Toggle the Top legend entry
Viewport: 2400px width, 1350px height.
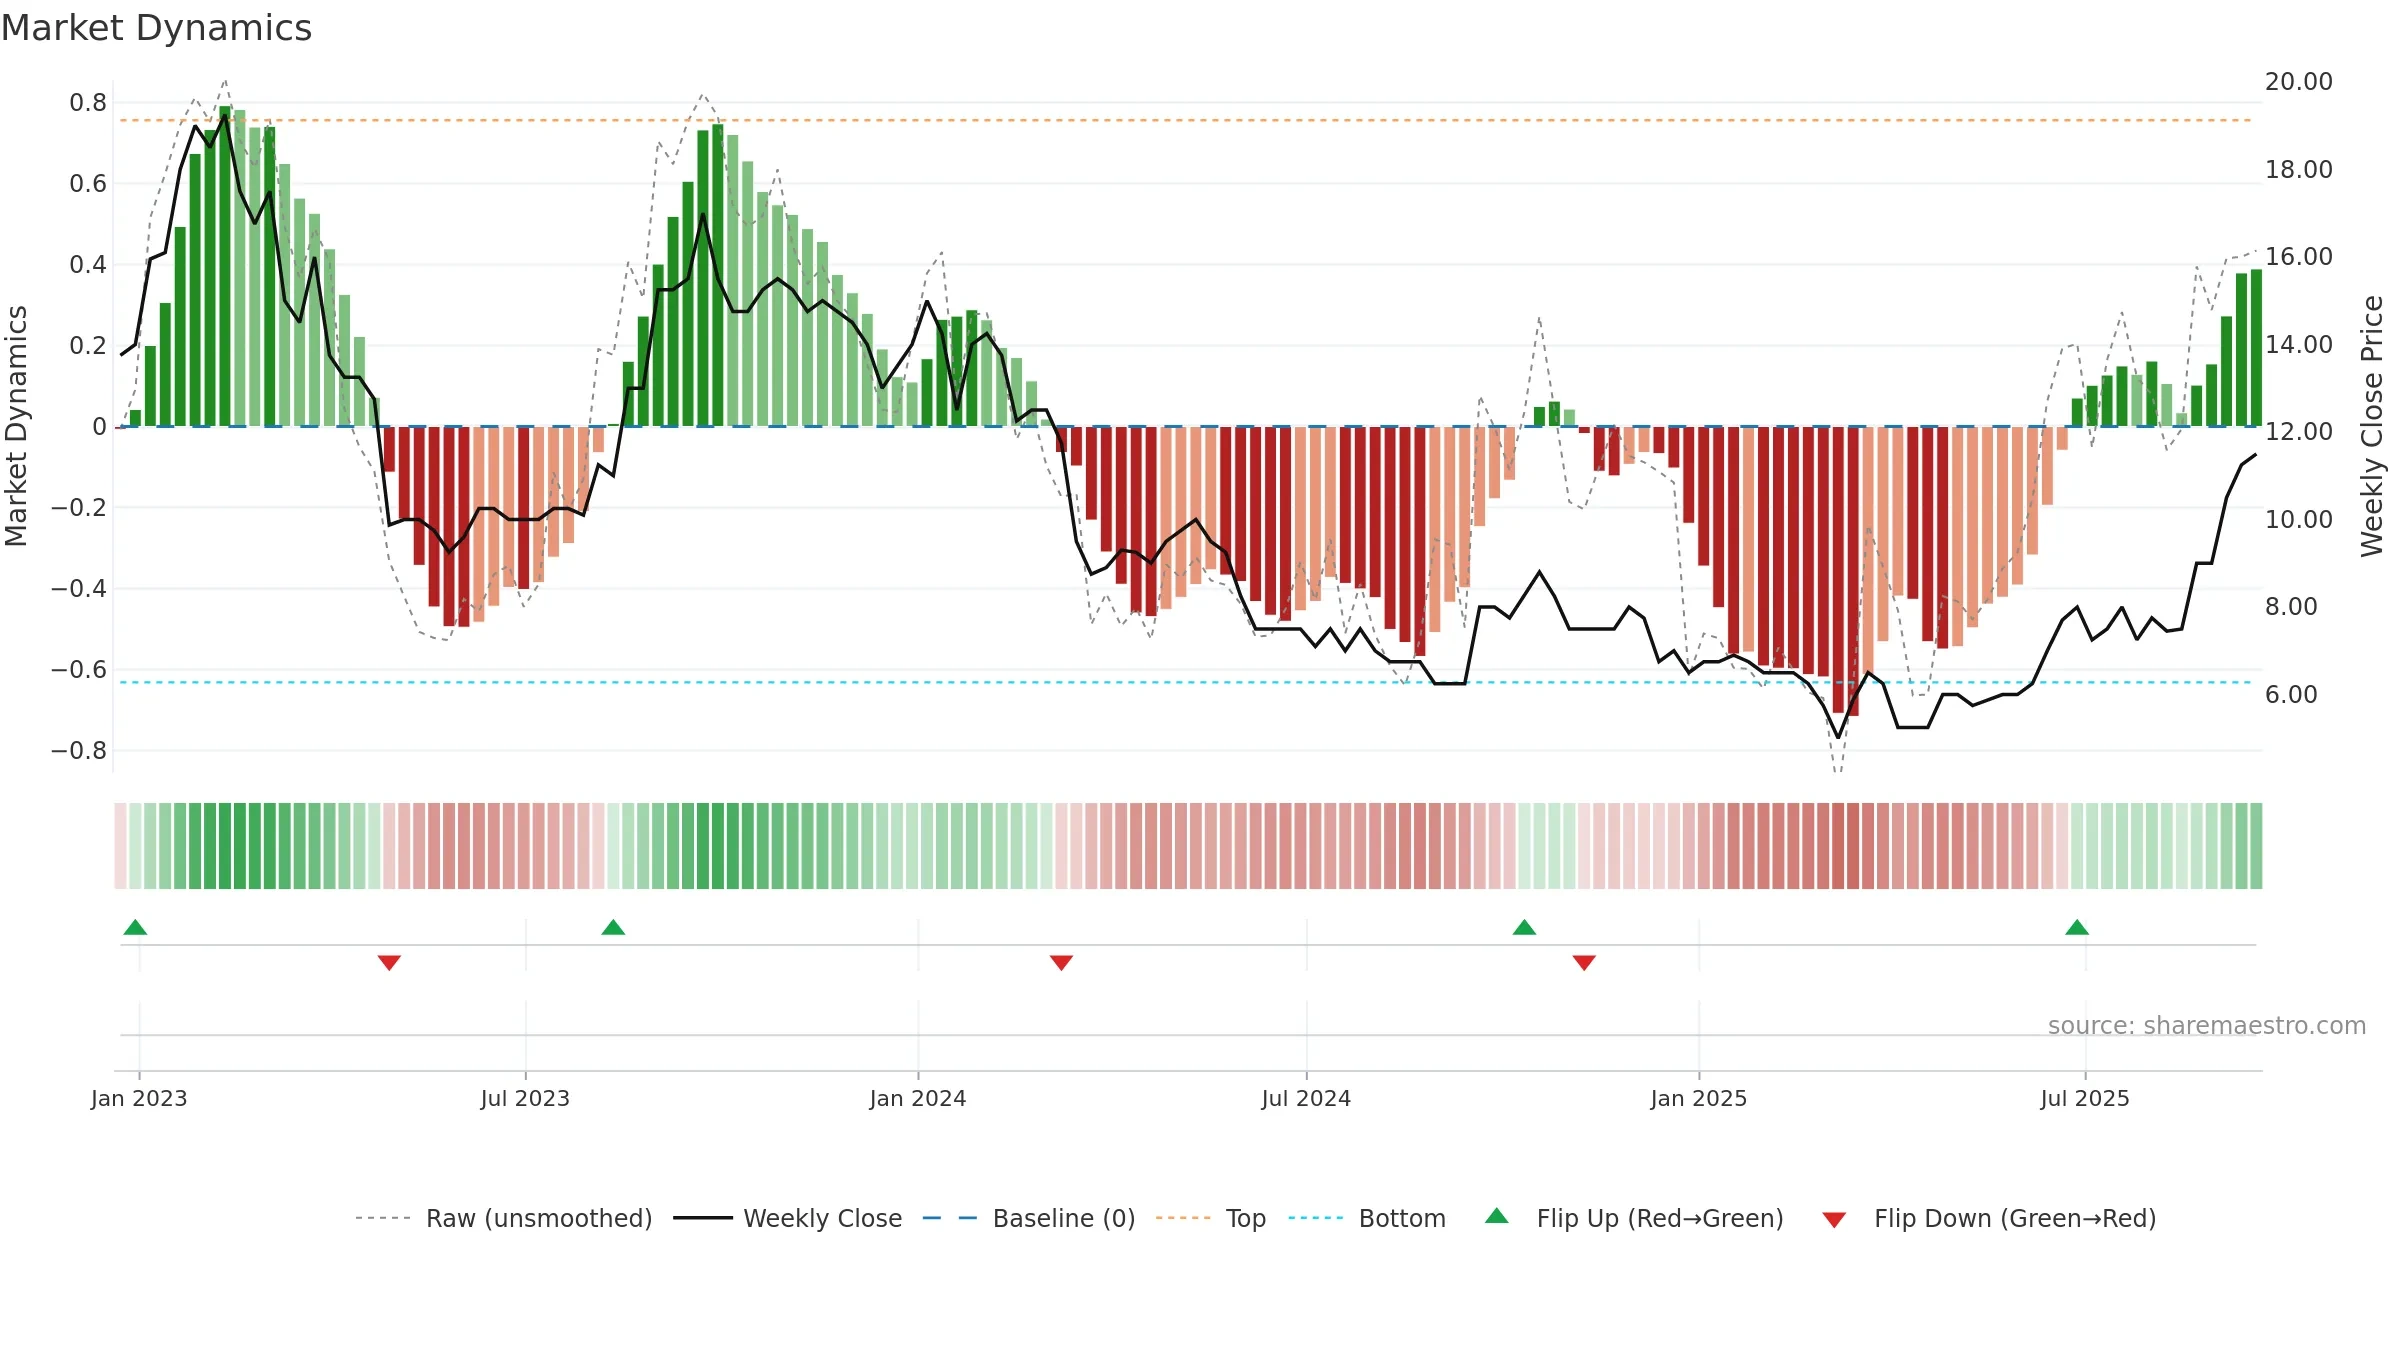pos(1211,1218)
